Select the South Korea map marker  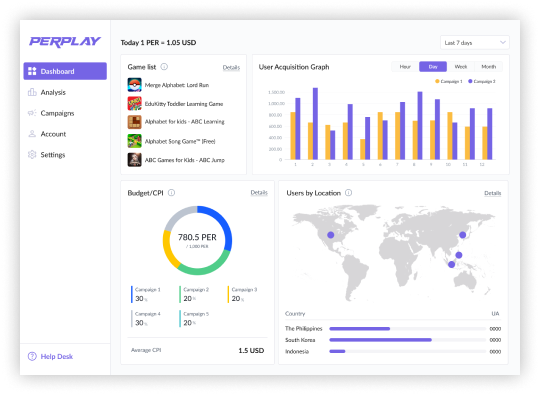point(463,235)
